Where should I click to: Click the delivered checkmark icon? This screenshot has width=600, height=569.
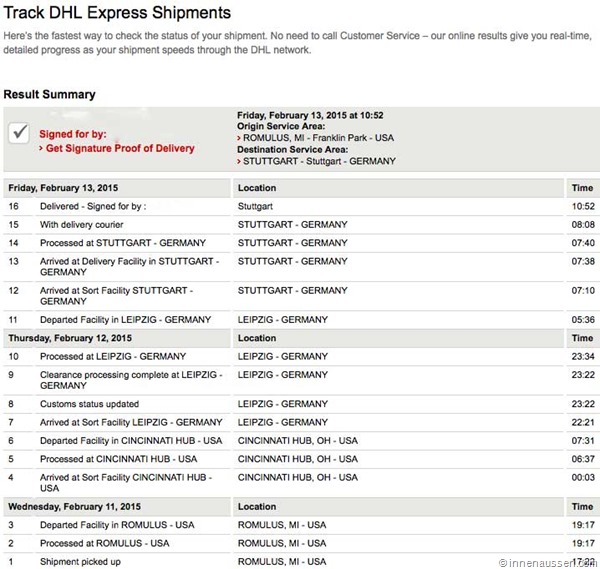(19, 134)
